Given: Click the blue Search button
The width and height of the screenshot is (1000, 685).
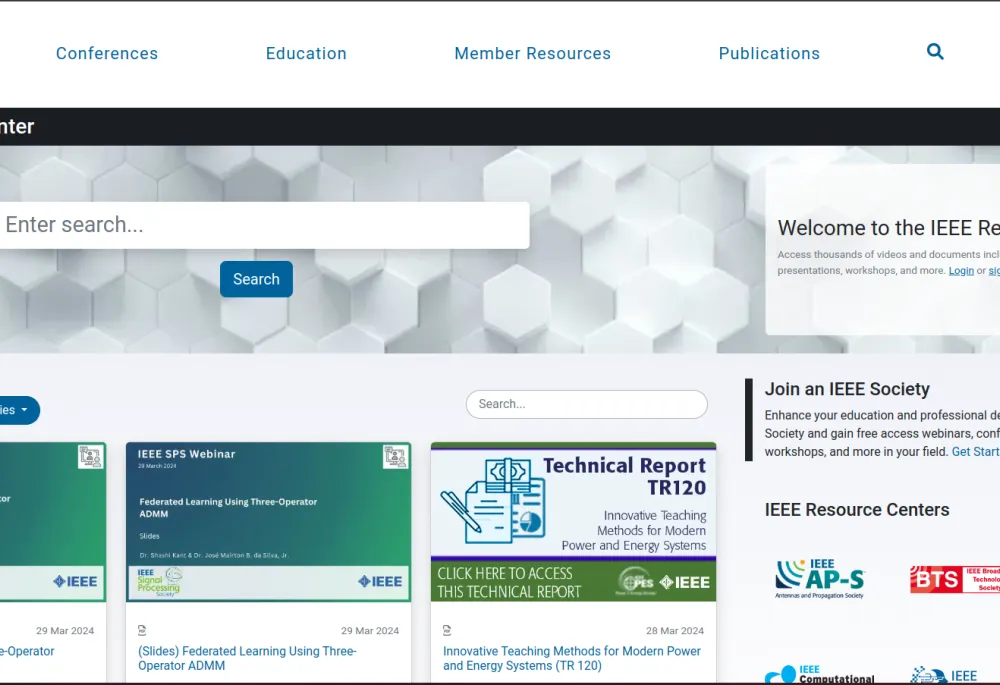Looking at the screenshot, I should 256,279.
